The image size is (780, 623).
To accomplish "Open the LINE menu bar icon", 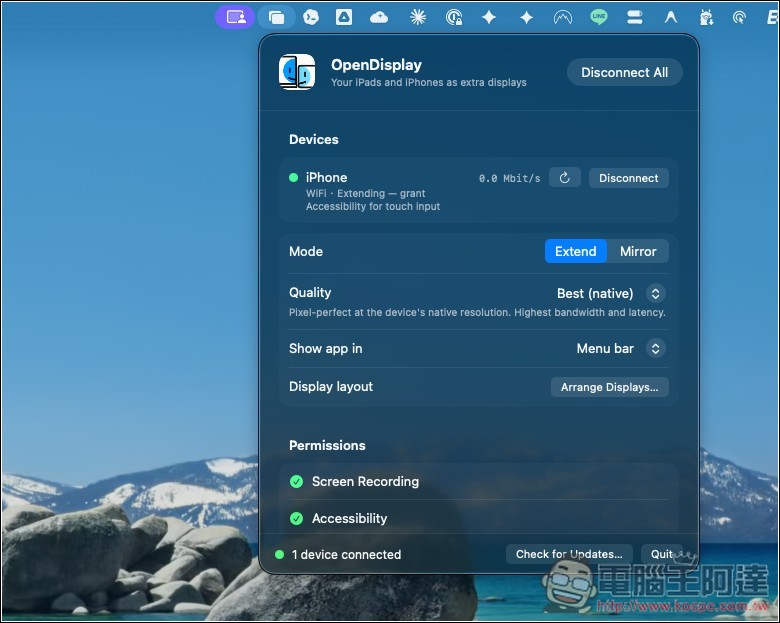I will click(x=599, y=17).
